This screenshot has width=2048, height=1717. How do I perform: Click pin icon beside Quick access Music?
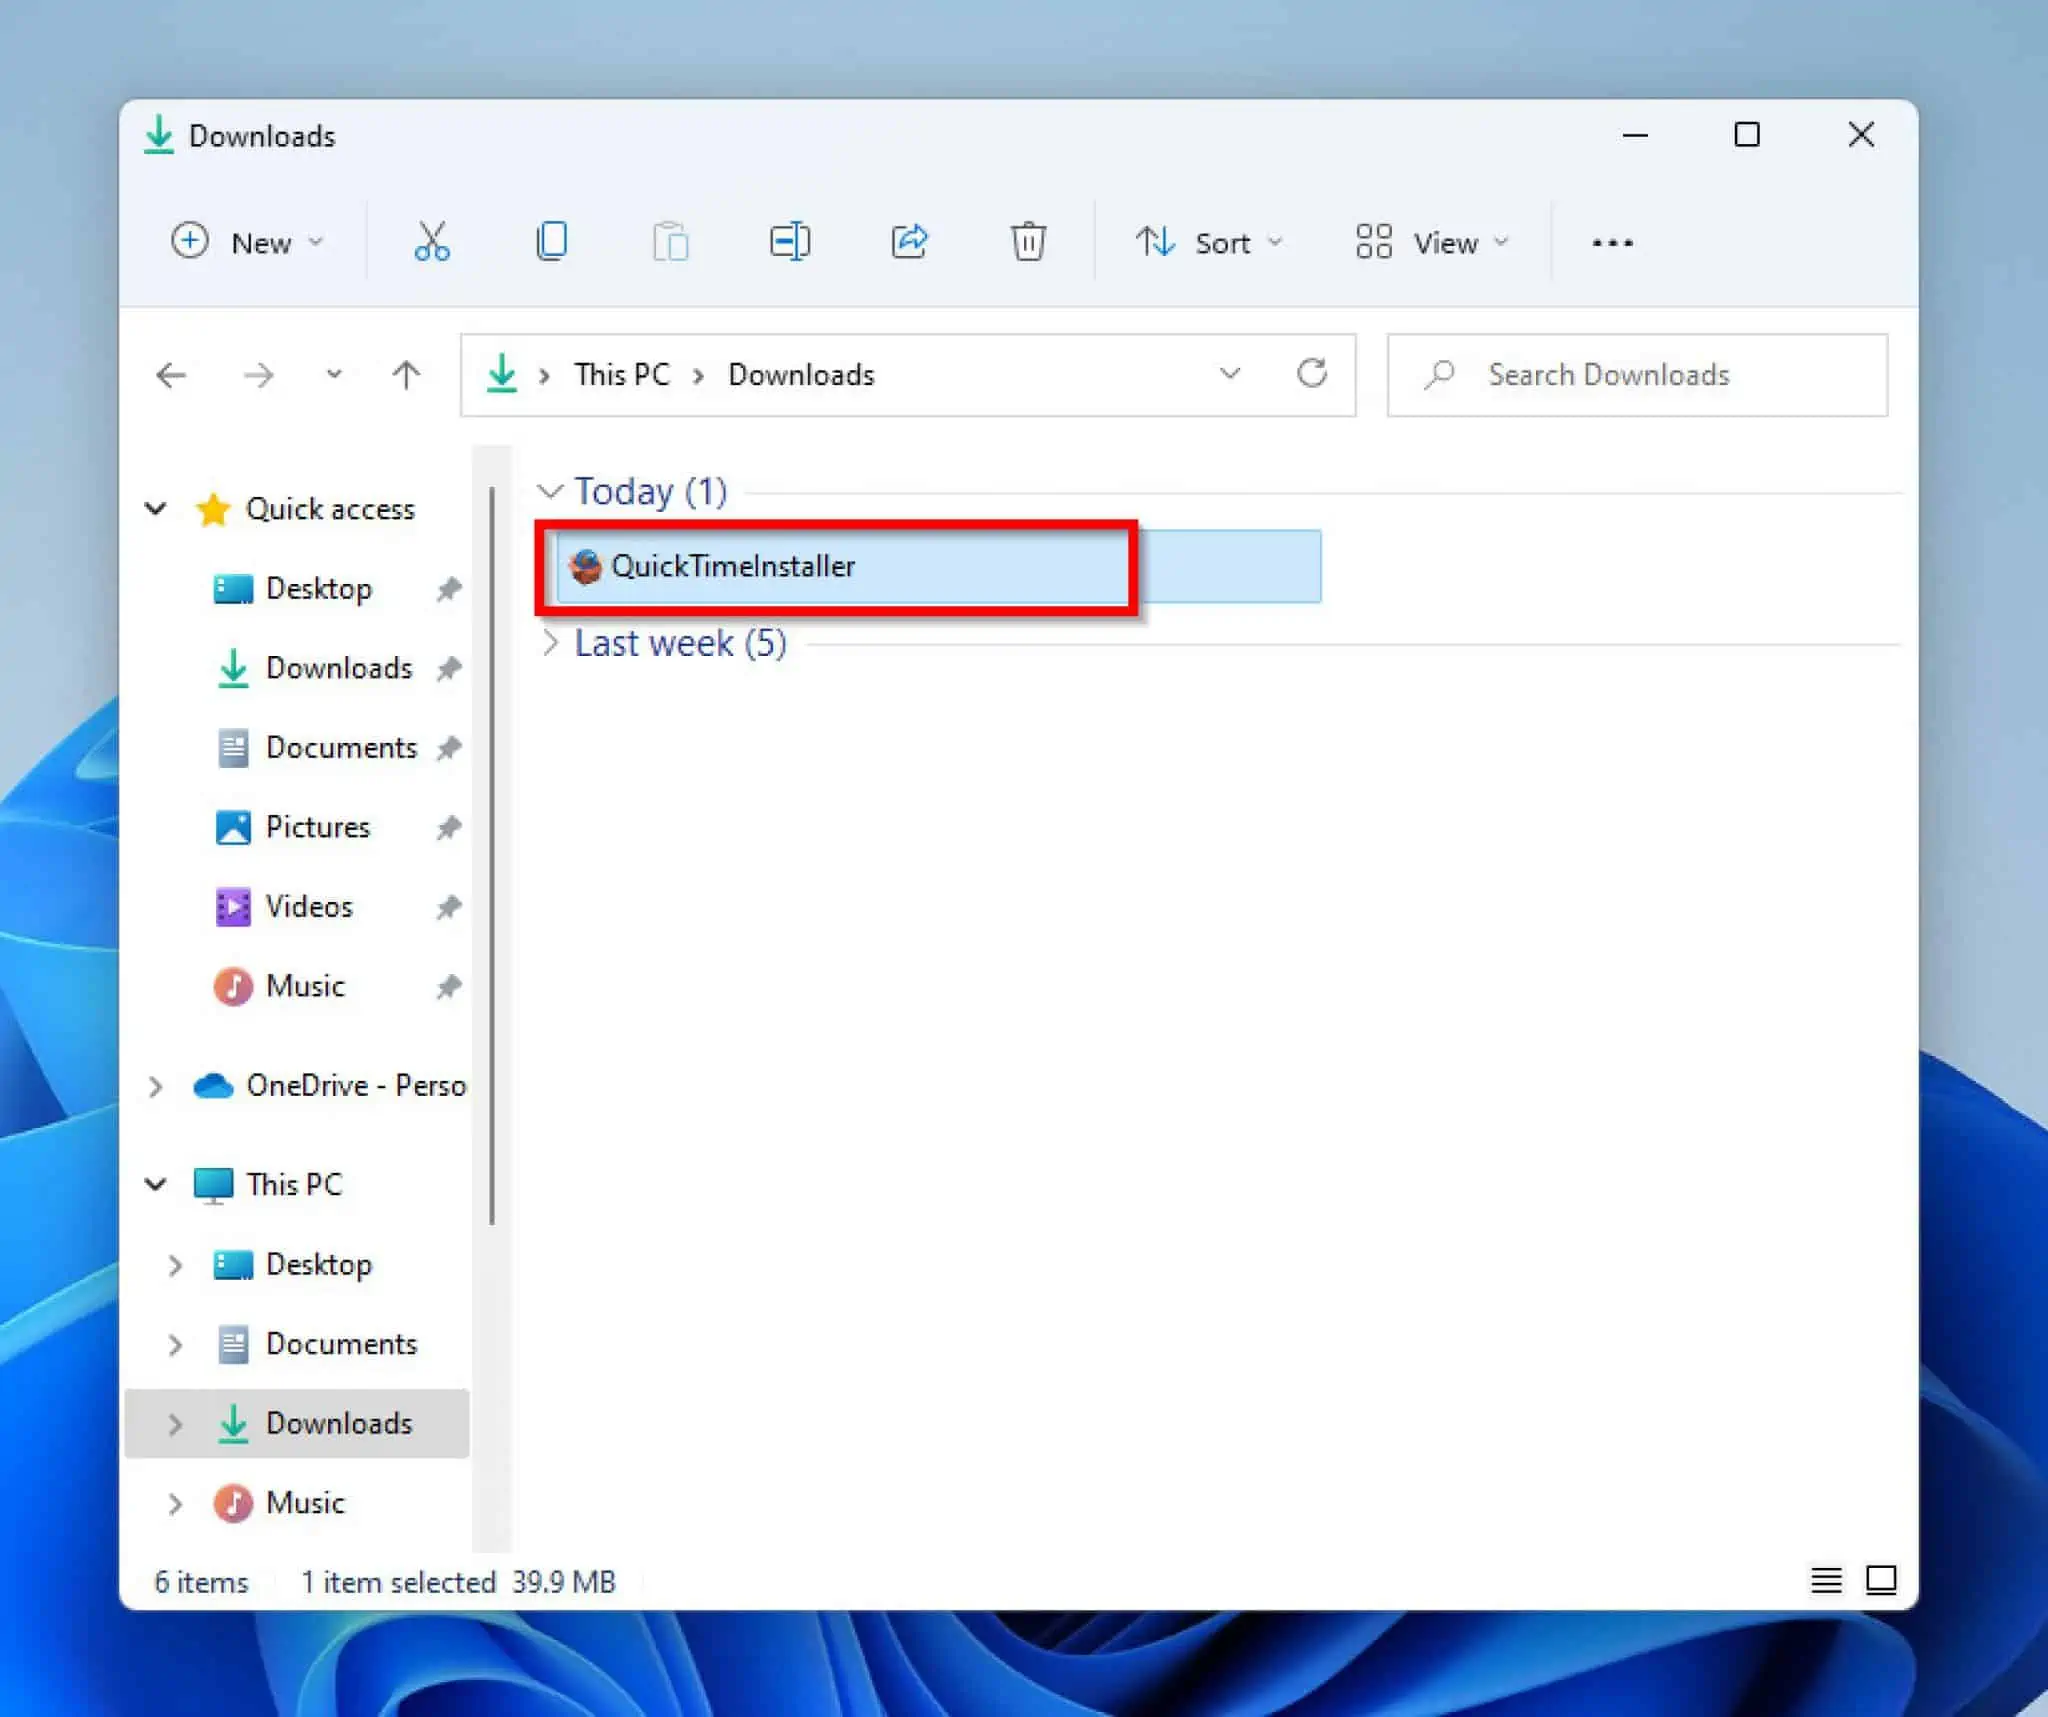[449, 986]
